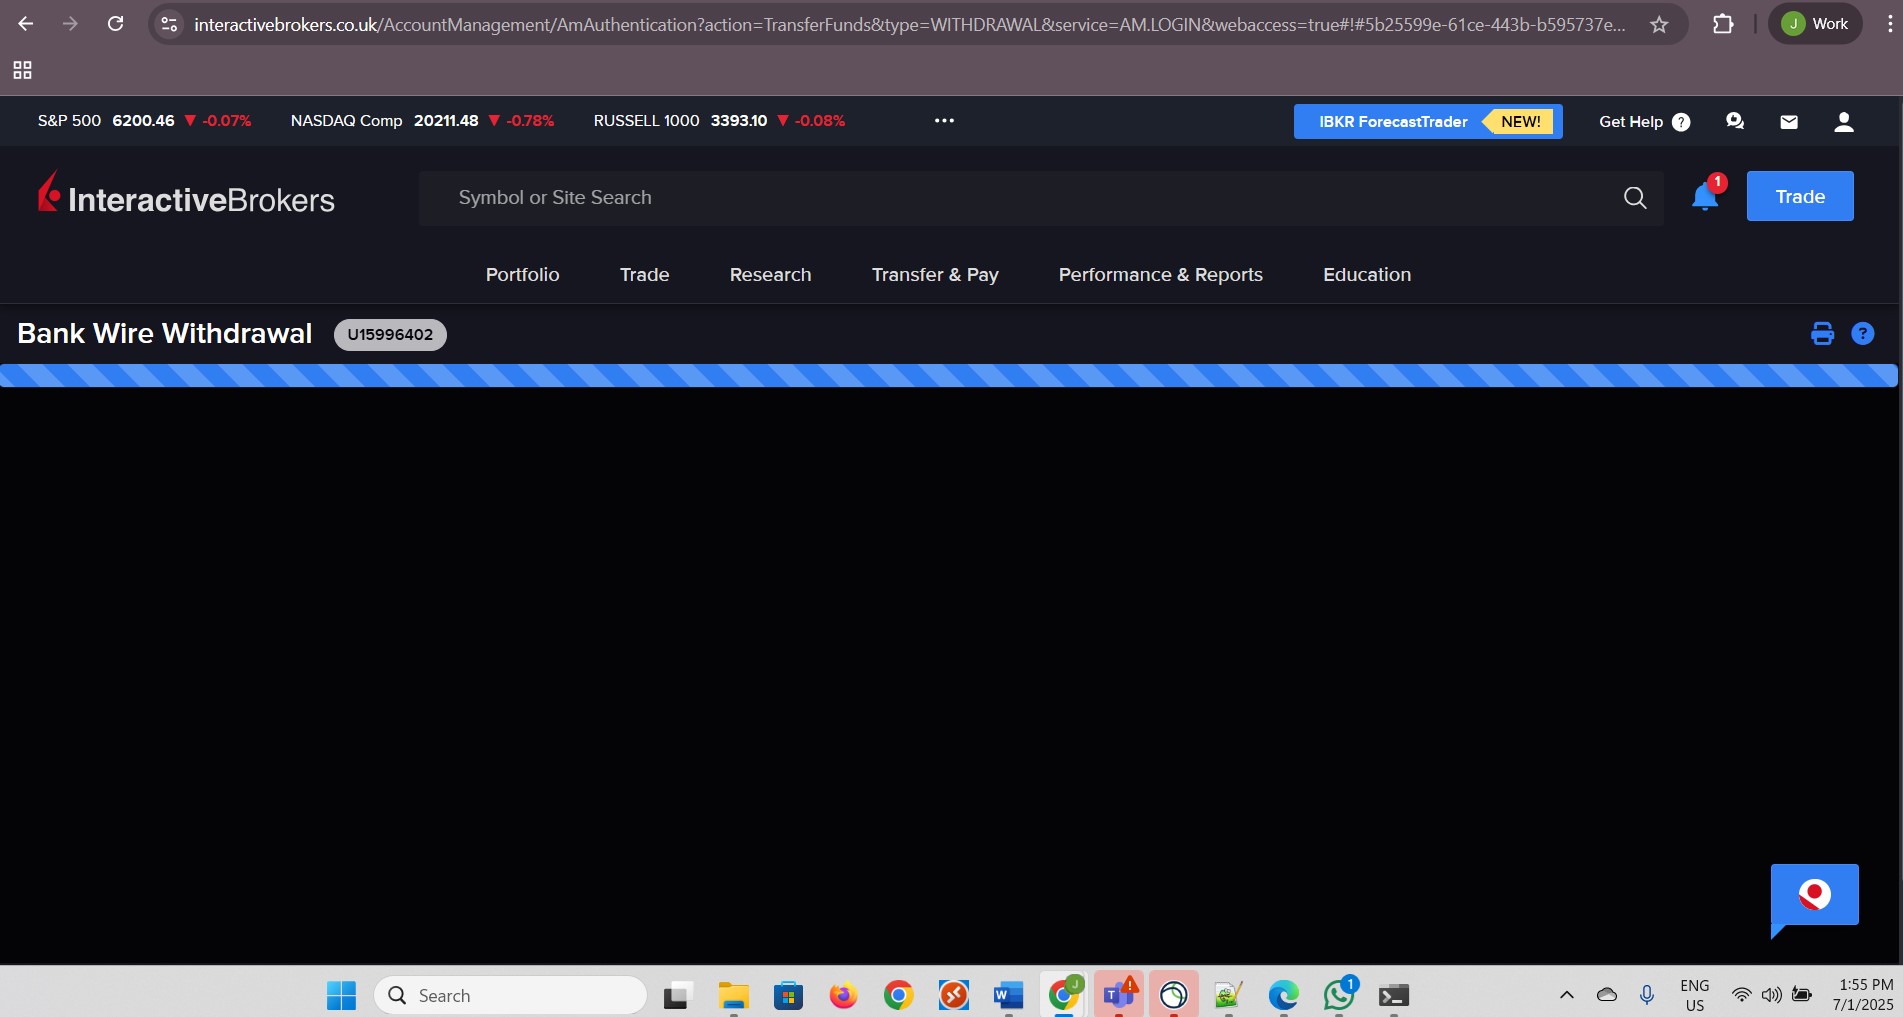Go back using the browser back arrow
Viewport: 1903px width, 1017px height.
[26, 24]
